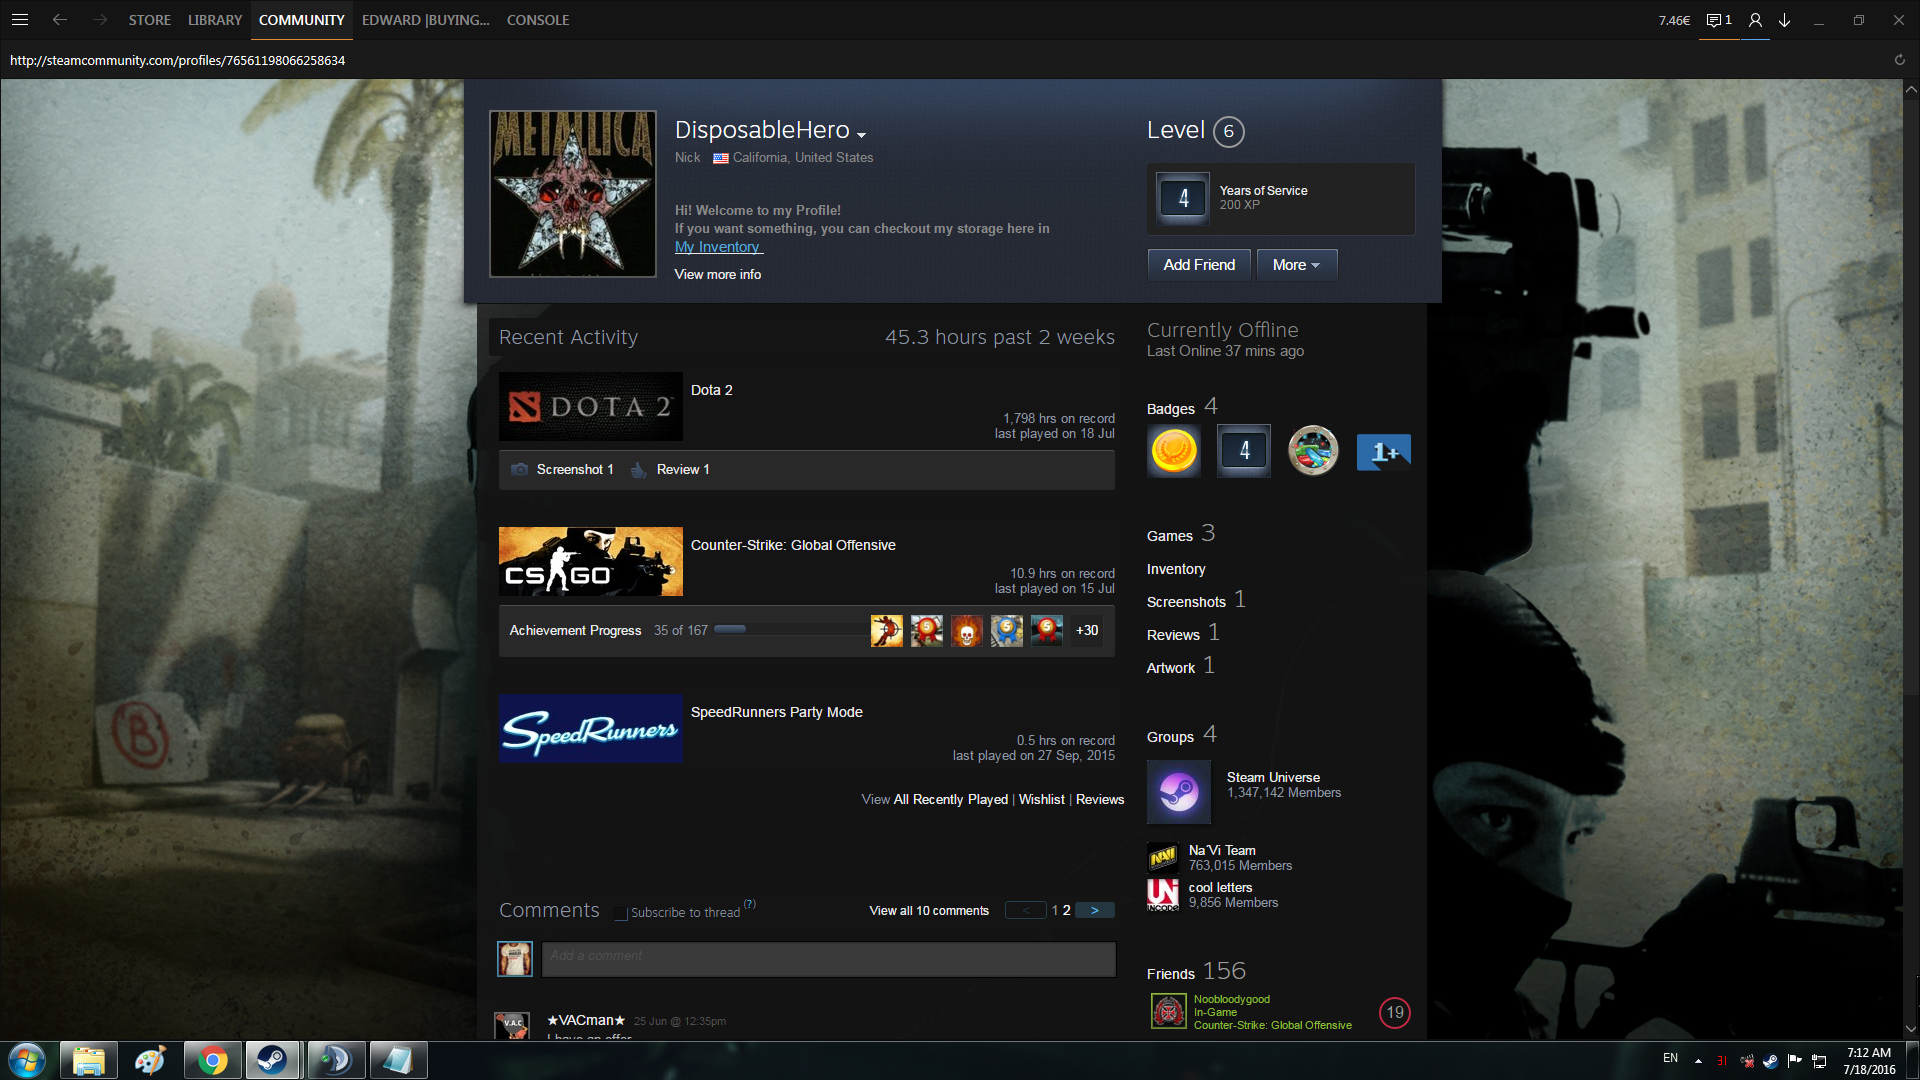Expand the More dropdown button

[x=1296, y=265]
